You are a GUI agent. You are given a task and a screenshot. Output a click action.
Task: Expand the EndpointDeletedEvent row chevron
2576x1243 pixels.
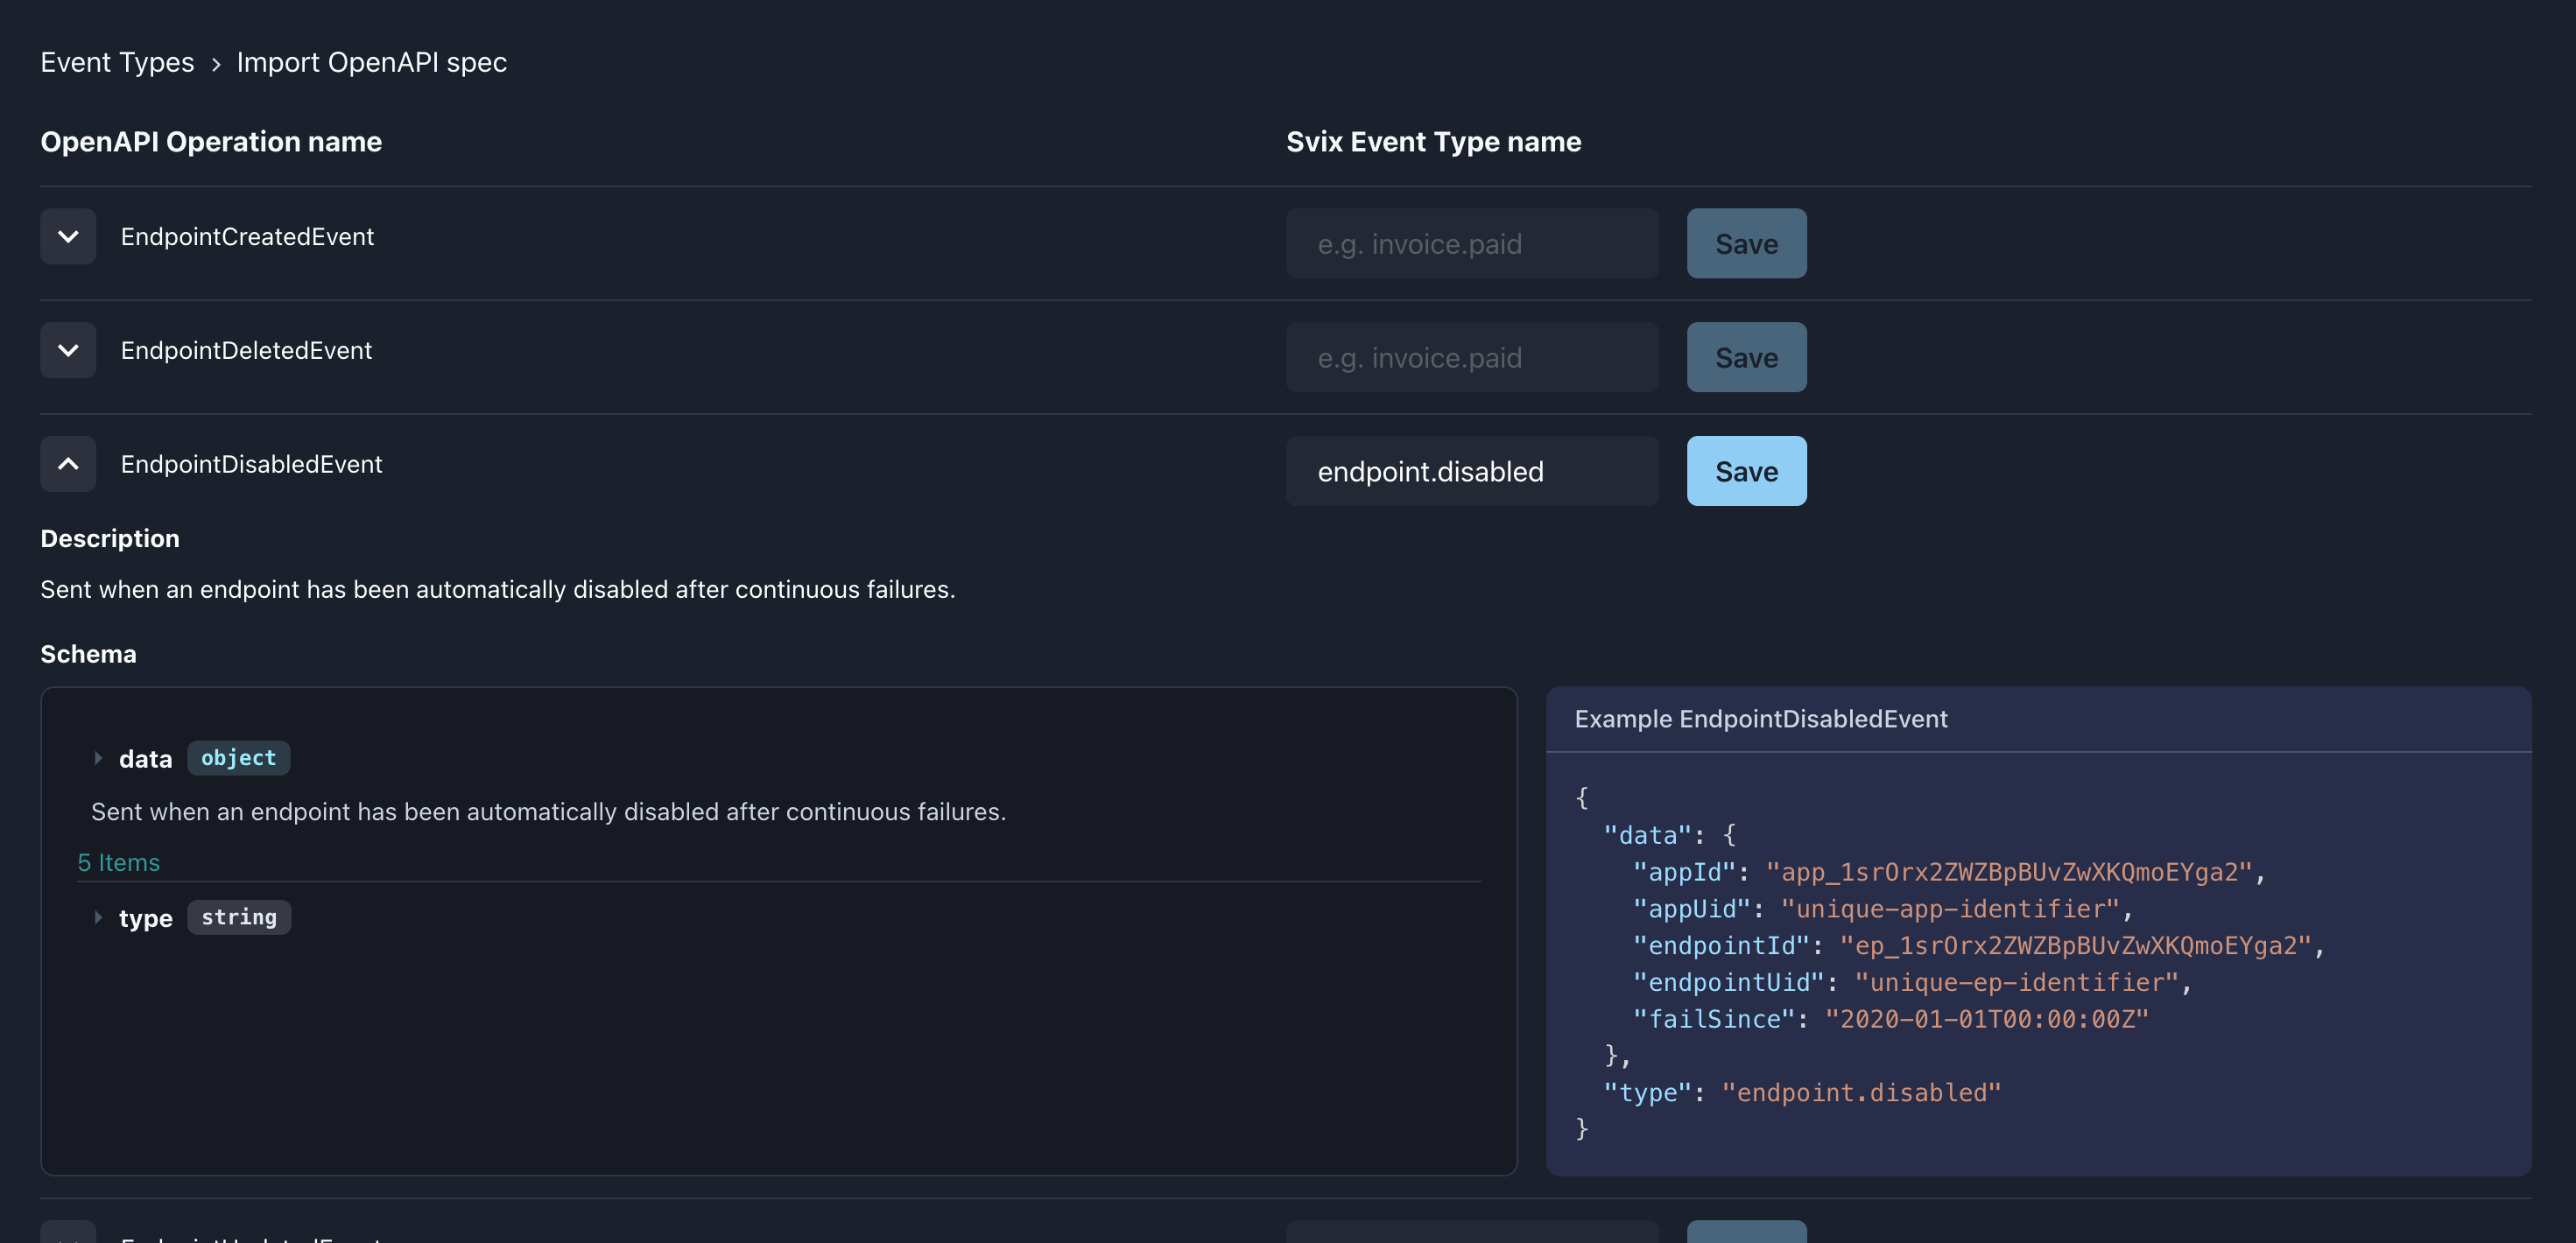68,350
